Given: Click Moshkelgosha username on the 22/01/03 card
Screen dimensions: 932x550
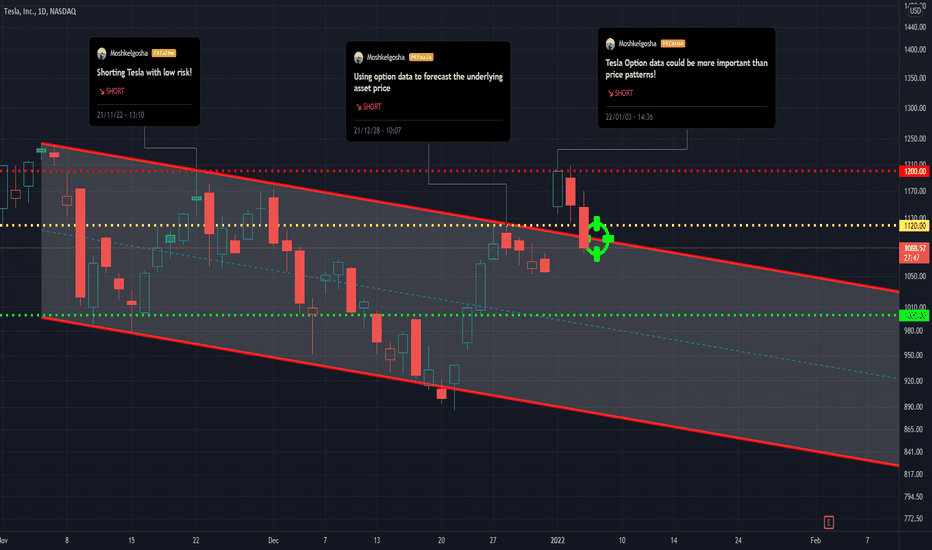Looking at the screenshot, I should tap(637, 43).
